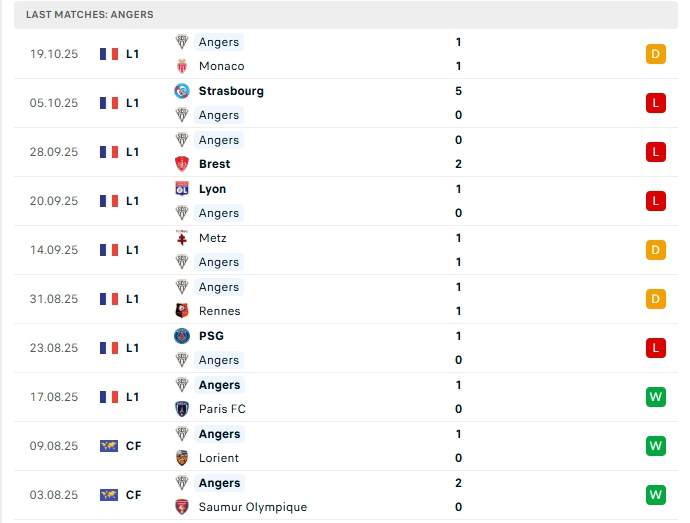Click the PSG club crest icon

point(182,336)
